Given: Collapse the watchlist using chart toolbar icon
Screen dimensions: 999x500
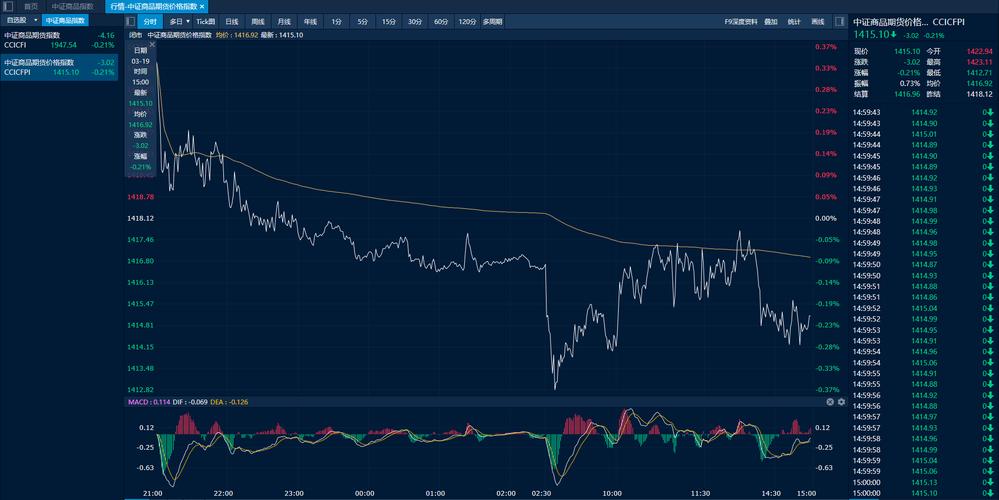Looking at the screenshot, I should 130,20.
